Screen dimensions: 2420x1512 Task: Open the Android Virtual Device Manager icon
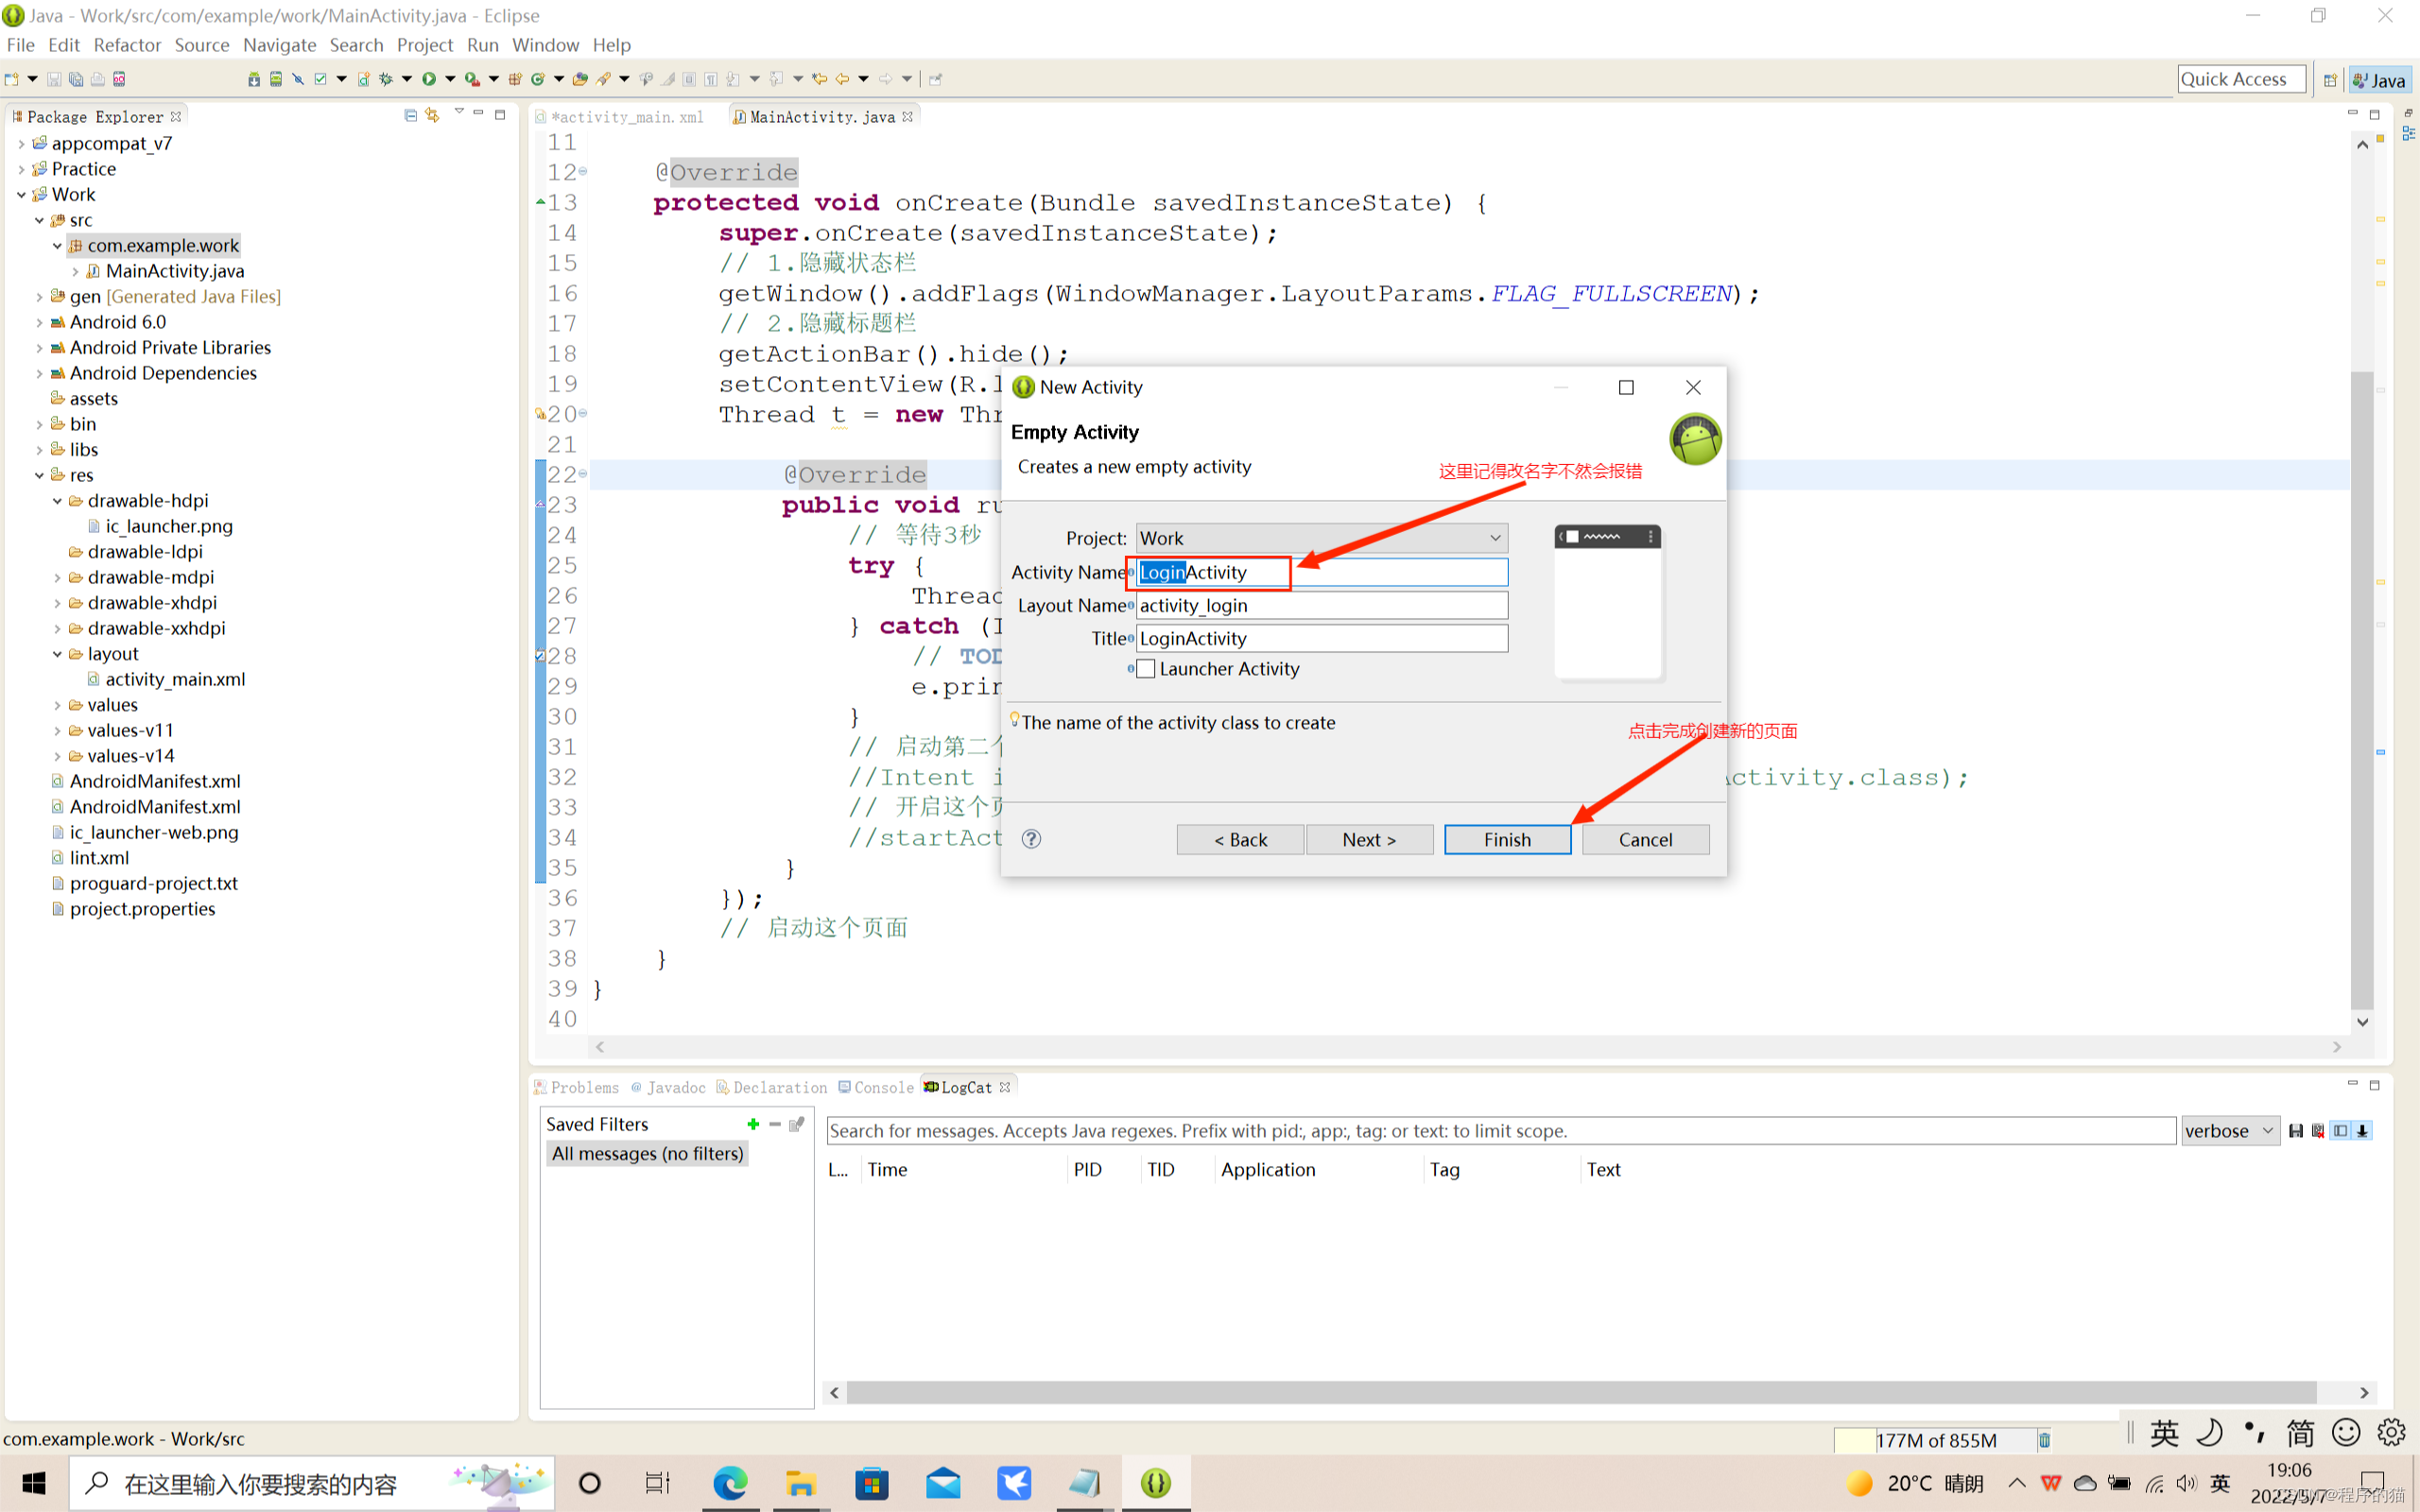coord(276,79)
